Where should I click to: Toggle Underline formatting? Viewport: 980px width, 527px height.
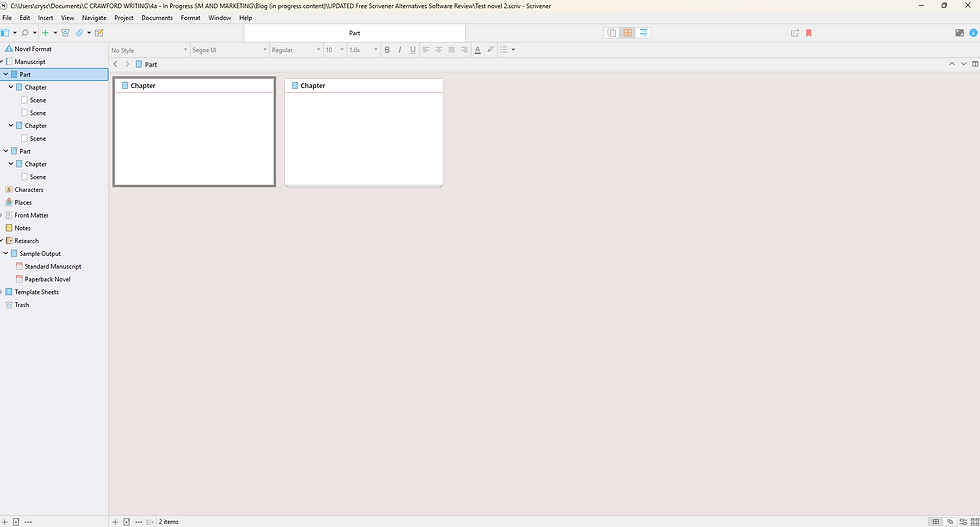412,49
